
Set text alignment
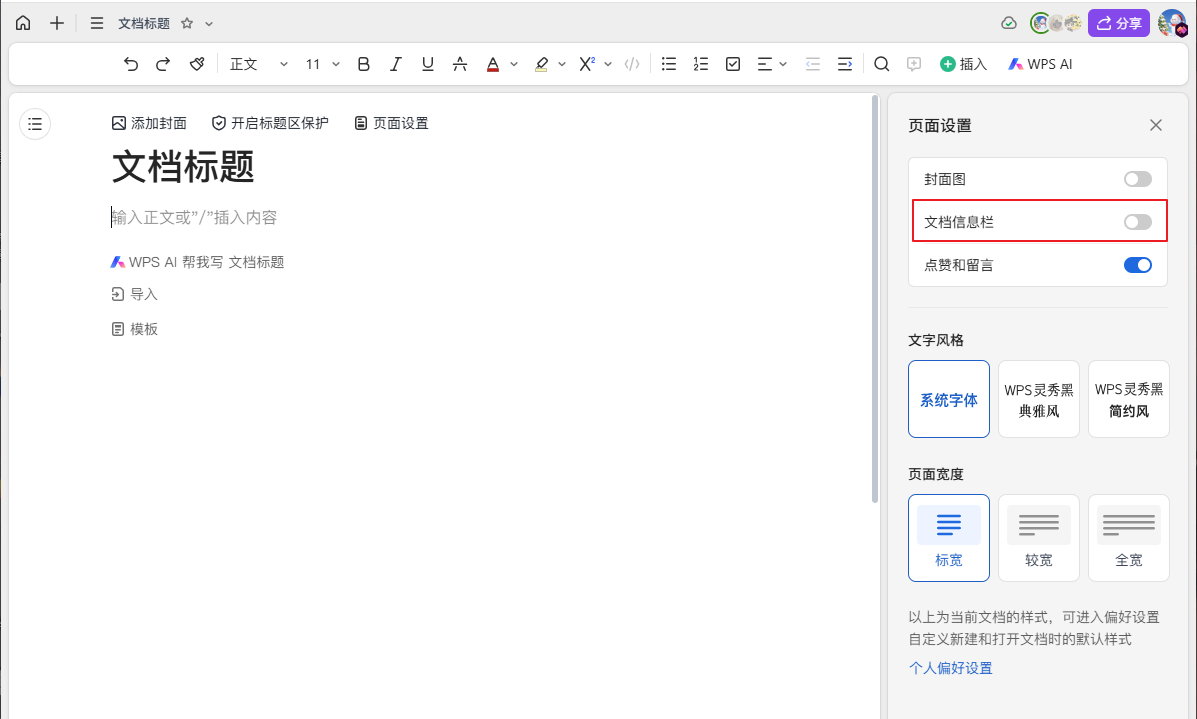(764, 64)
